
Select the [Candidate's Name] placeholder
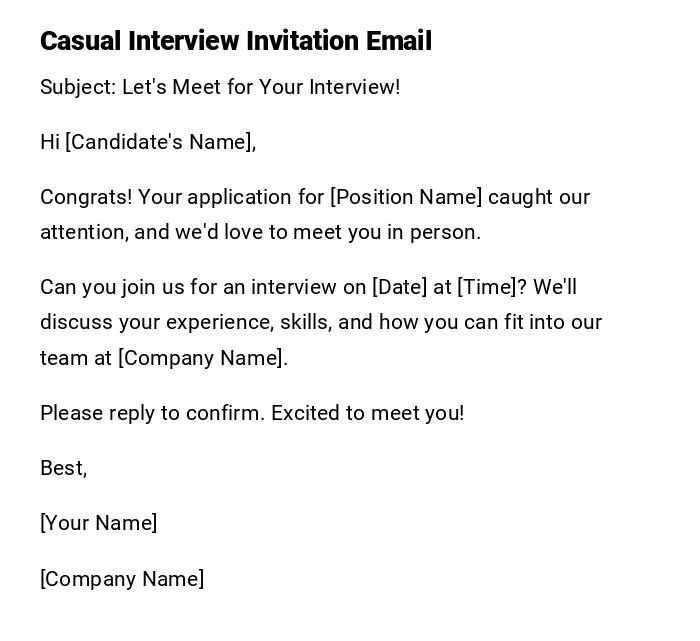160,142
